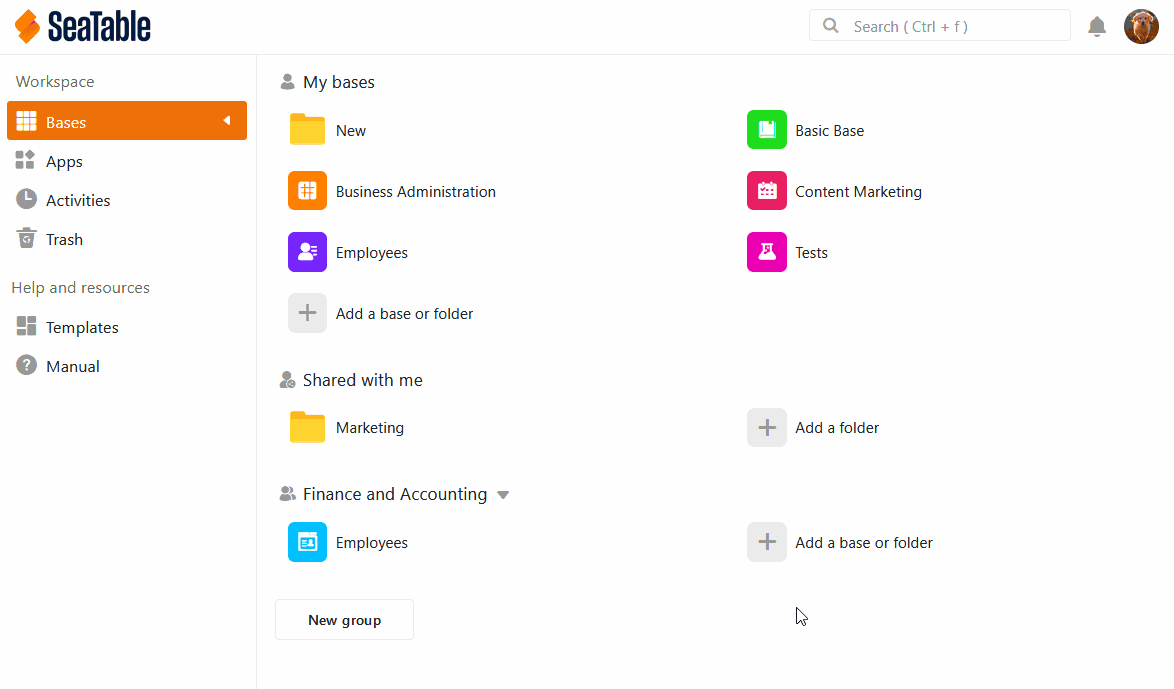Open the purple Employees base icon

(x=307, y=252)
